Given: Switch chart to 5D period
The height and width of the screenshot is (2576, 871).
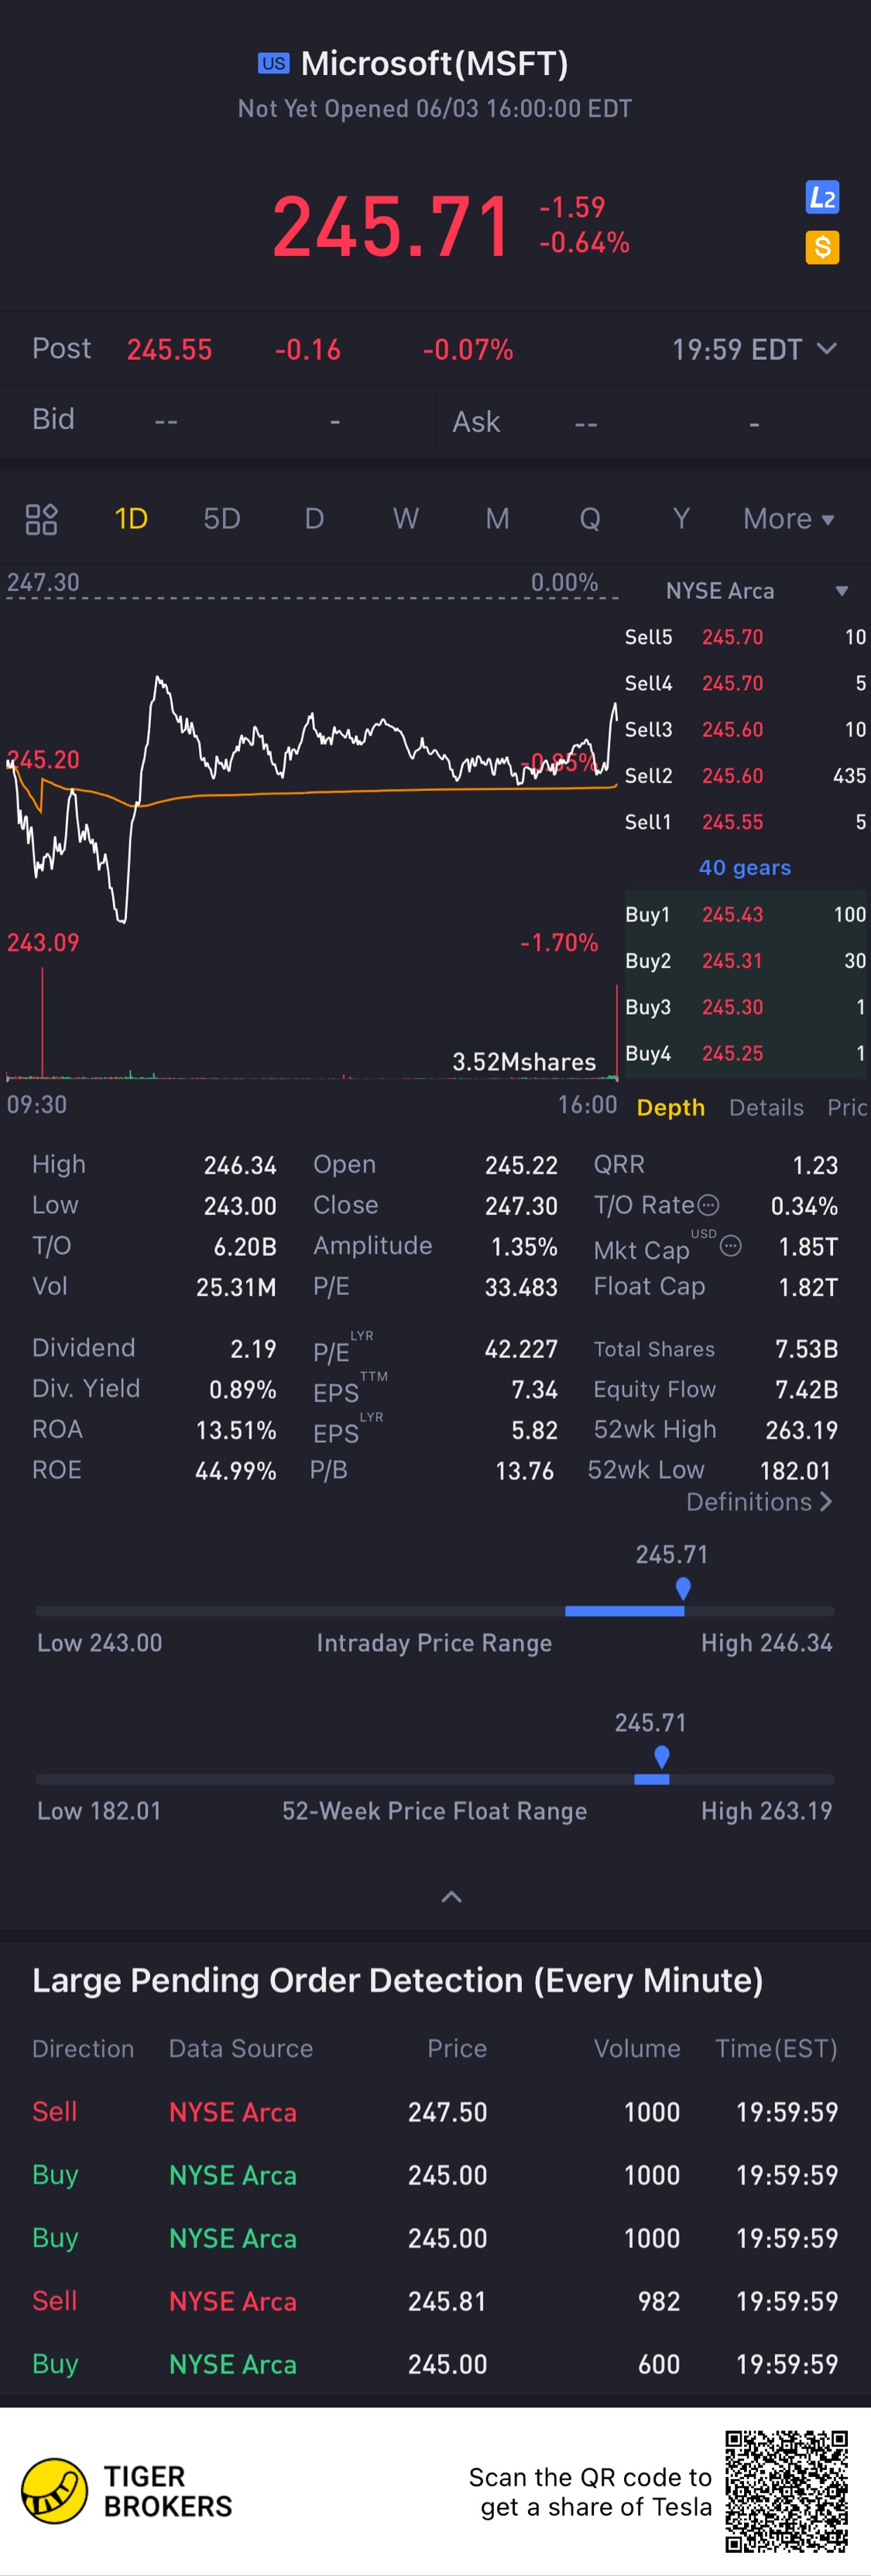Looking at the screenshot, I should click(222, 519).
